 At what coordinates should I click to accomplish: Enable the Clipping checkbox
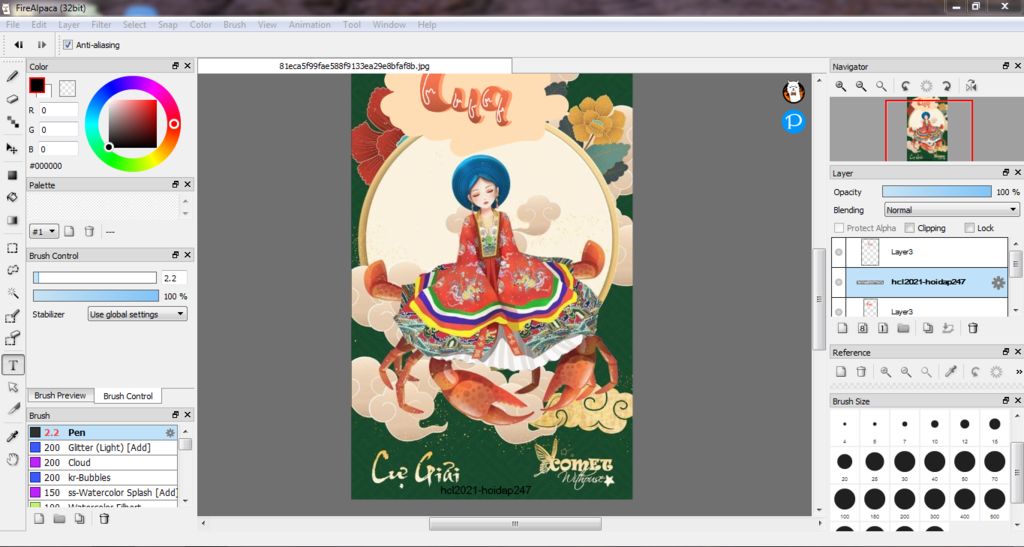click(x=909, y=228)
